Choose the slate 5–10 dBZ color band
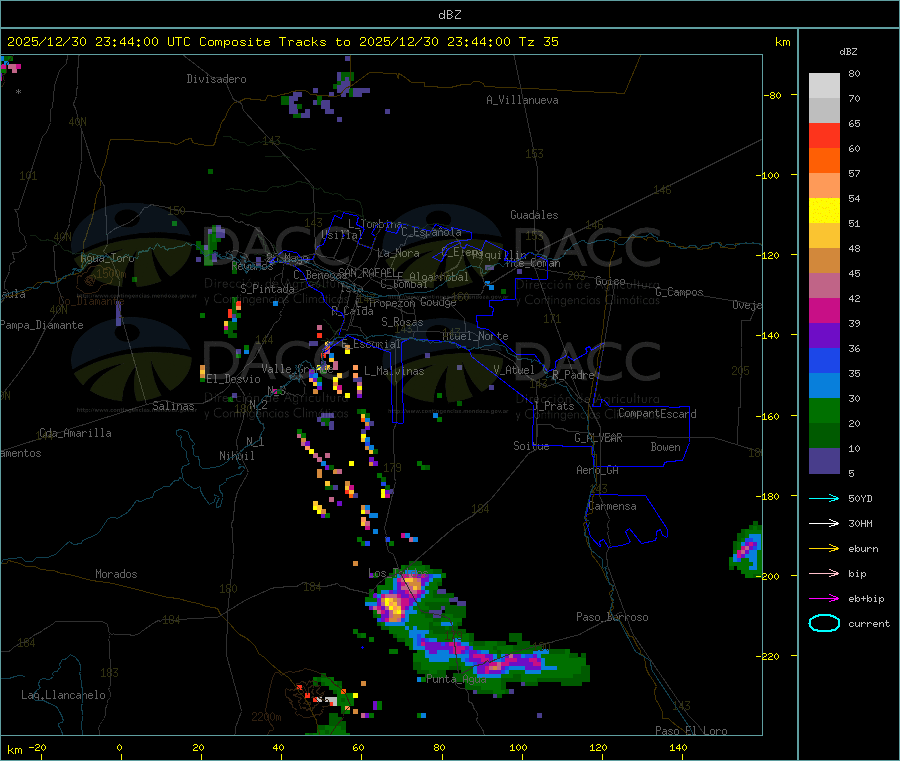Image resolution: width=900 pixels, height=761 pixels. click(824, 461)
